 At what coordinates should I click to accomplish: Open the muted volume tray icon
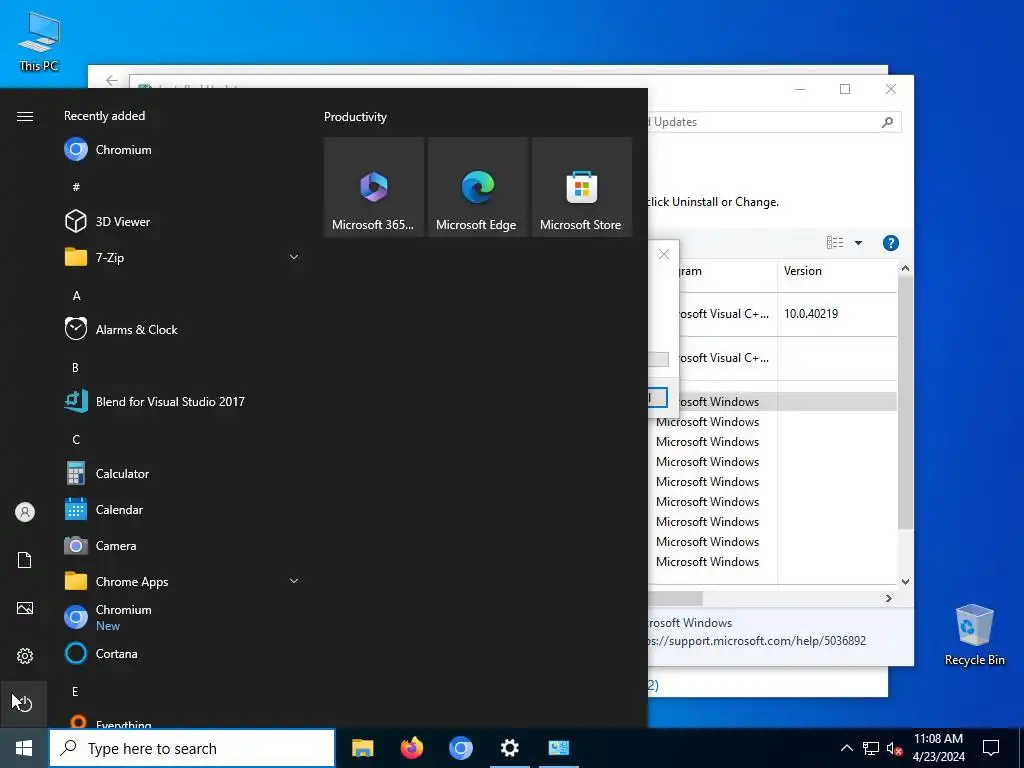pos(894,748)
